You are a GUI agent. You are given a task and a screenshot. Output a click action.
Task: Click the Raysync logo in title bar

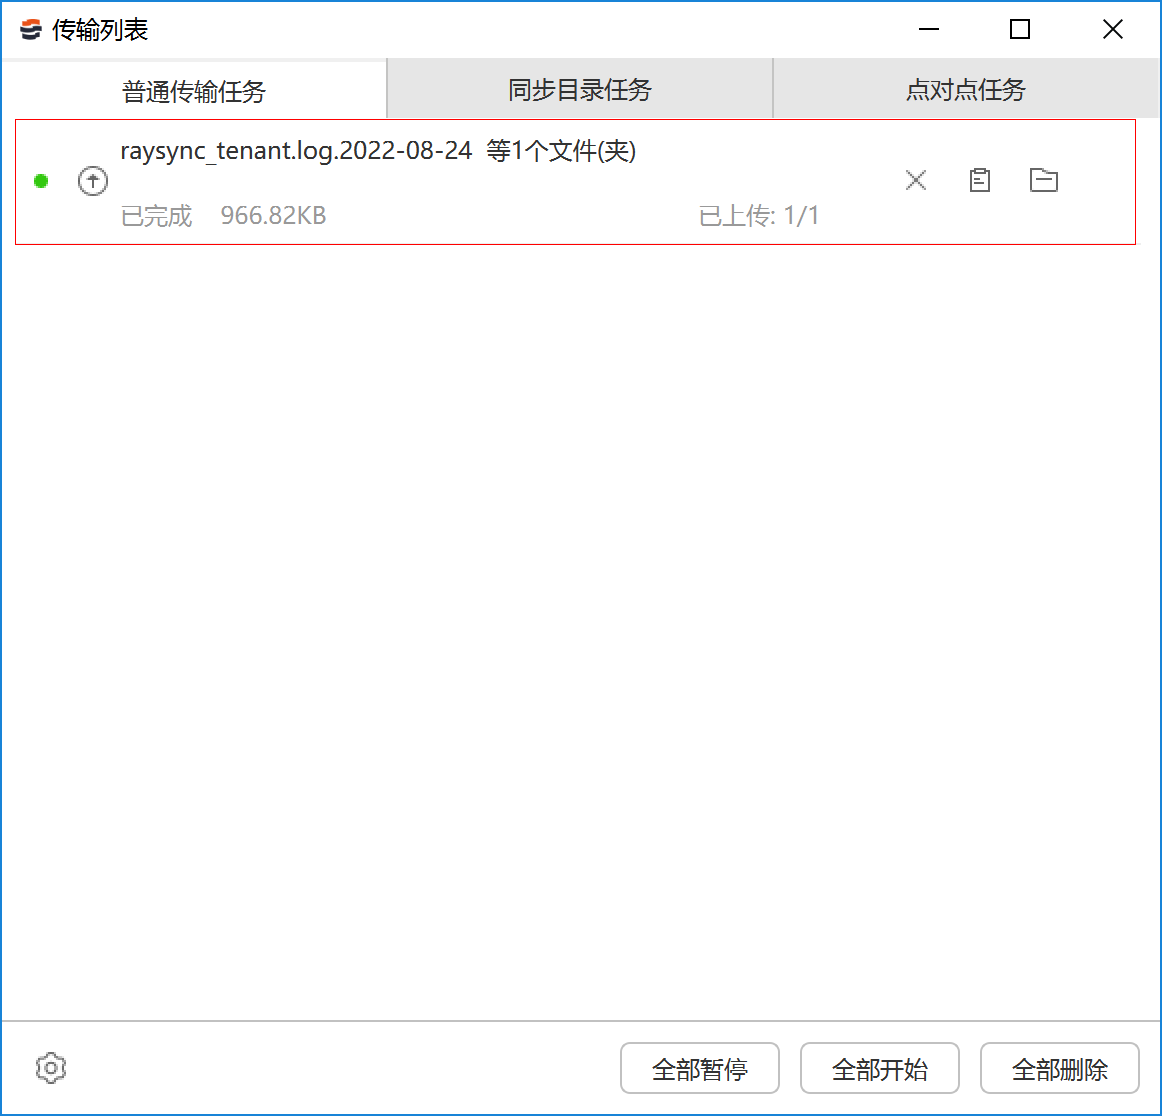pos(31,30)
